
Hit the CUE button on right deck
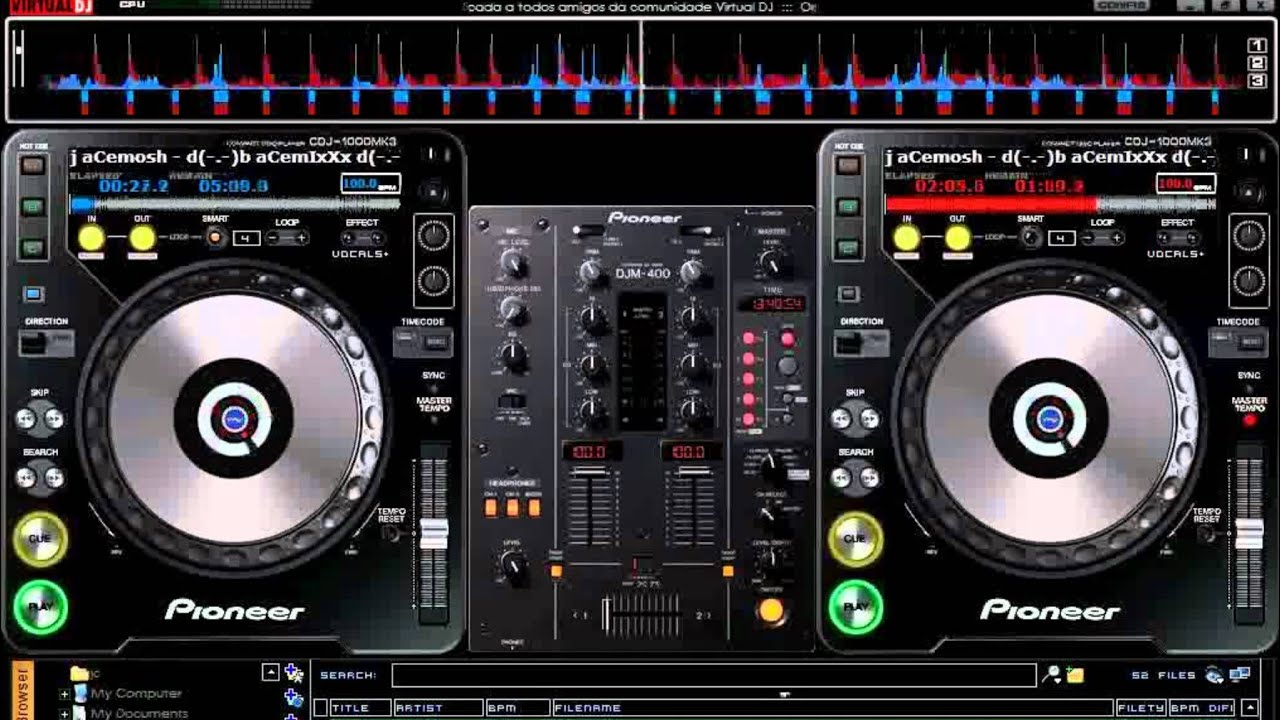point(855,539)
